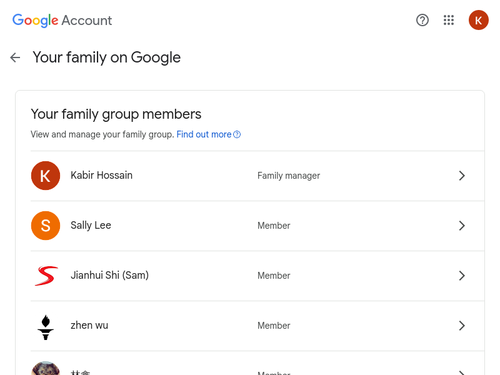This screenshot has height=375, width=500.
Task: Open the Google apps grid icon
Action: pyautogui.click(x=449, y=20)
